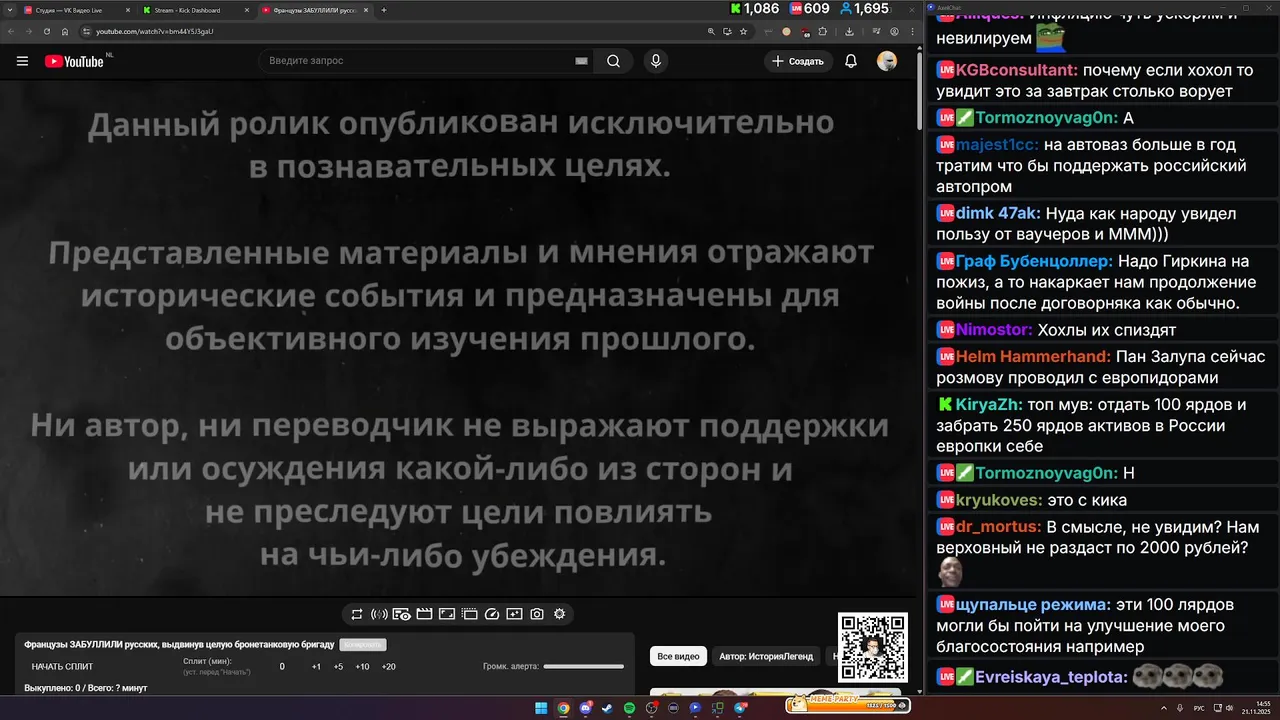
Task: Open Discord from the taskbar
Action: pos(585,708)
